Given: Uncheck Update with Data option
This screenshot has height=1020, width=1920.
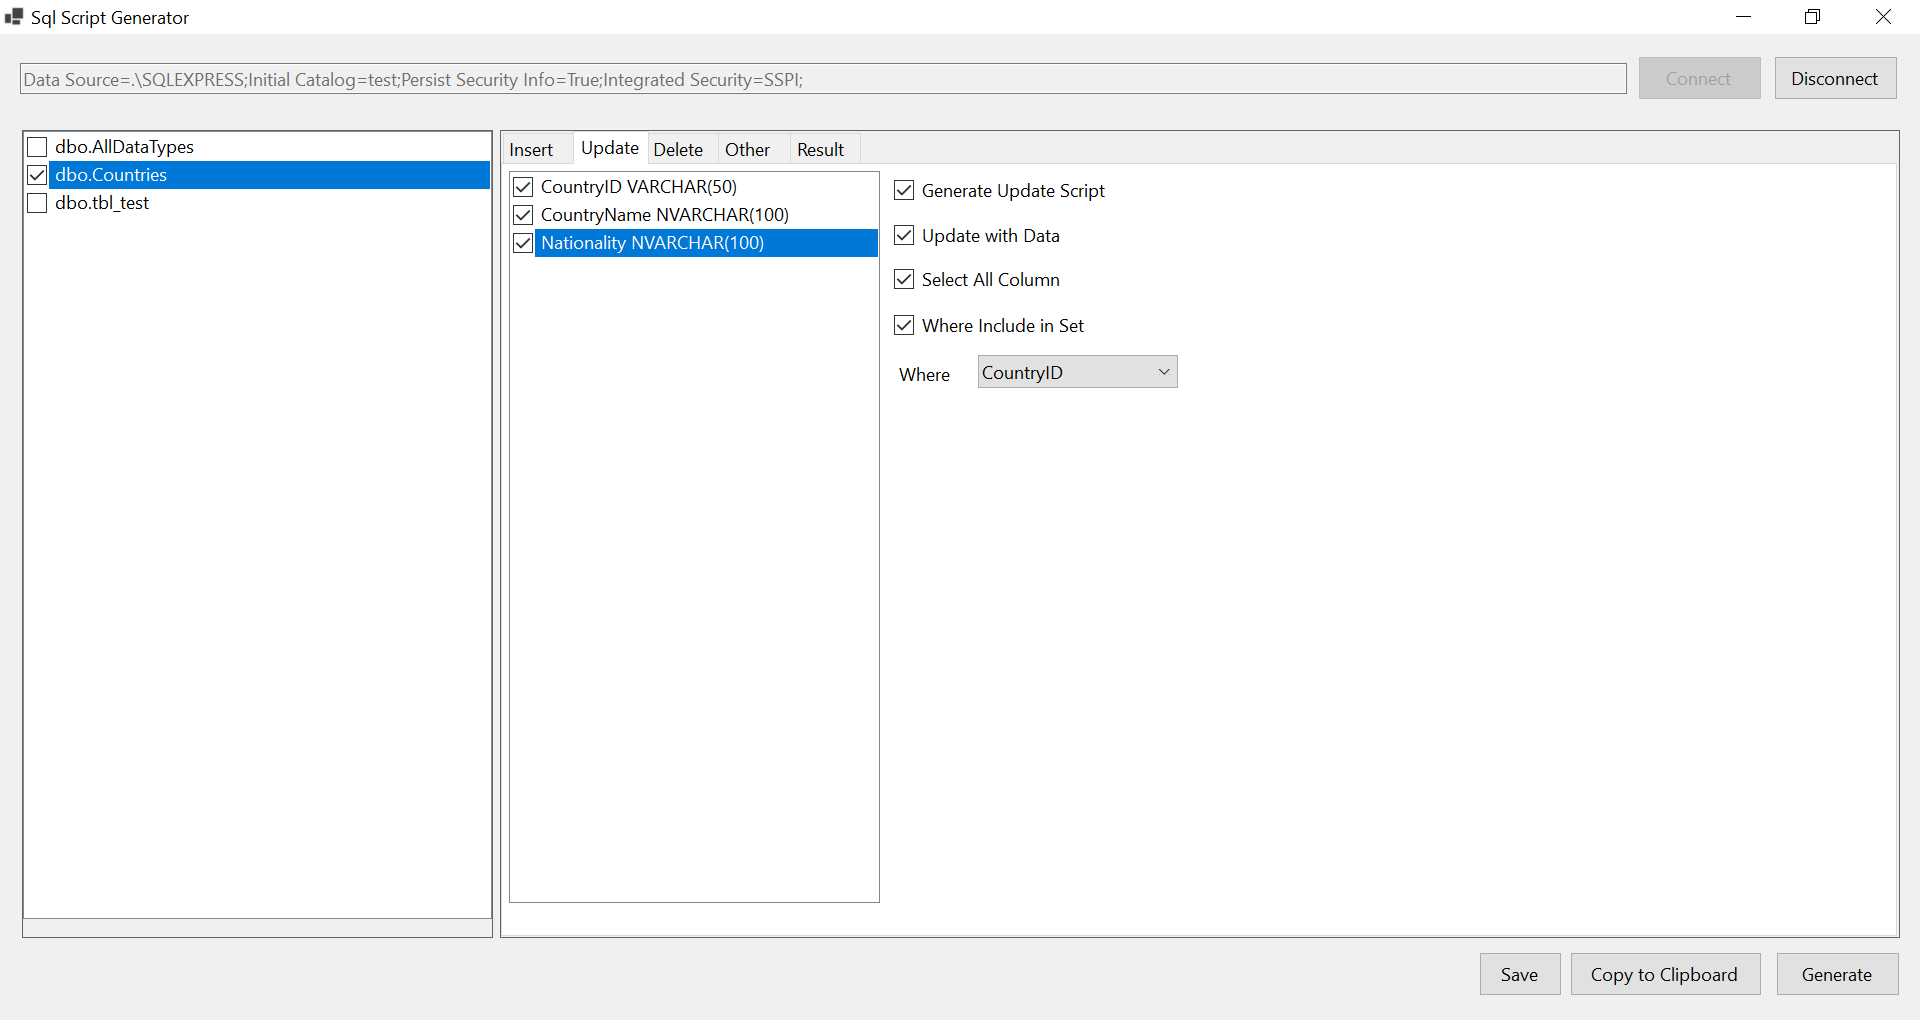Looking at the screenshot, I should point(904,235).
